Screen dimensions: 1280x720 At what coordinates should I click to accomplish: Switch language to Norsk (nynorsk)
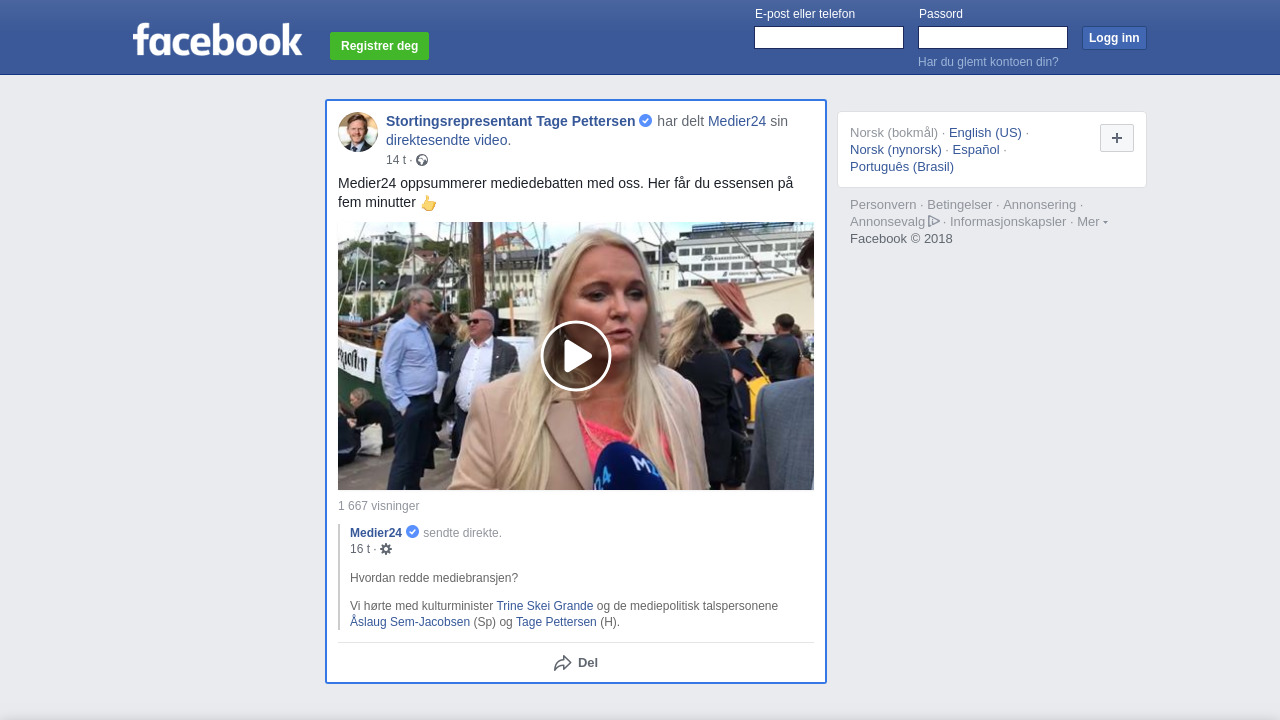[x=896, y=150]
